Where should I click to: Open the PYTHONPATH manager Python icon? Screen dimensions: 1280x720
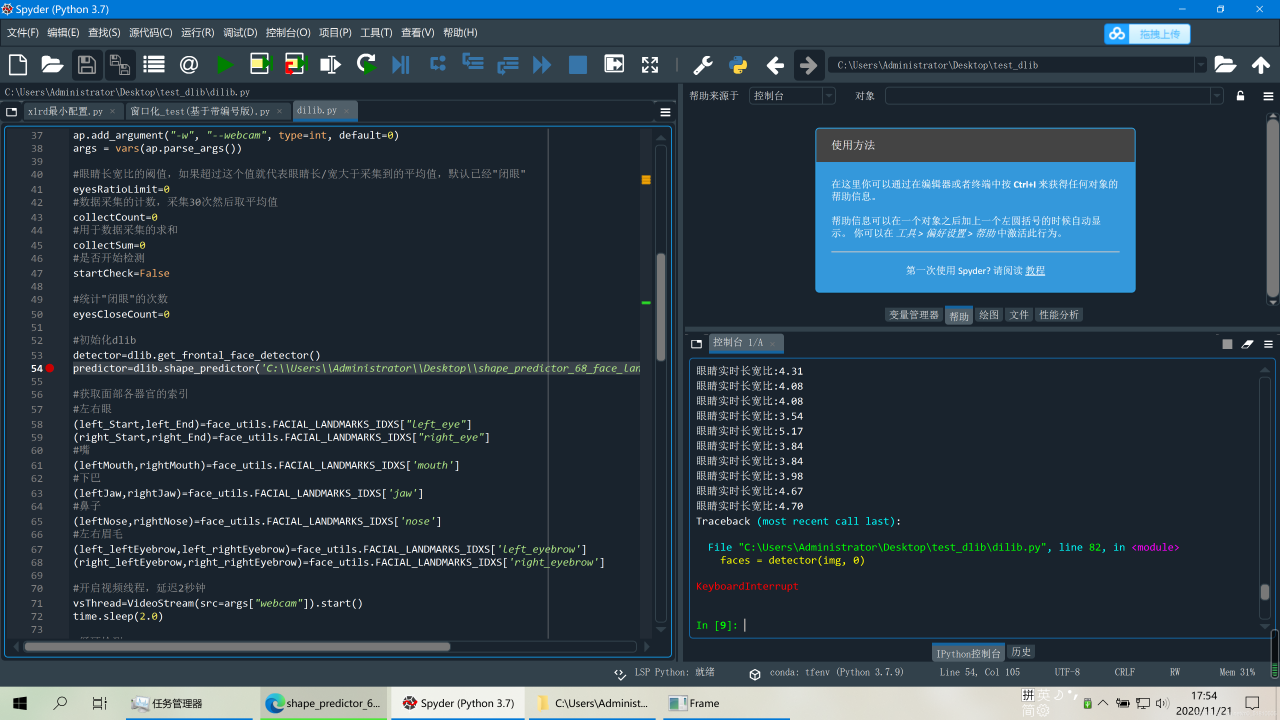pos(739,65)
